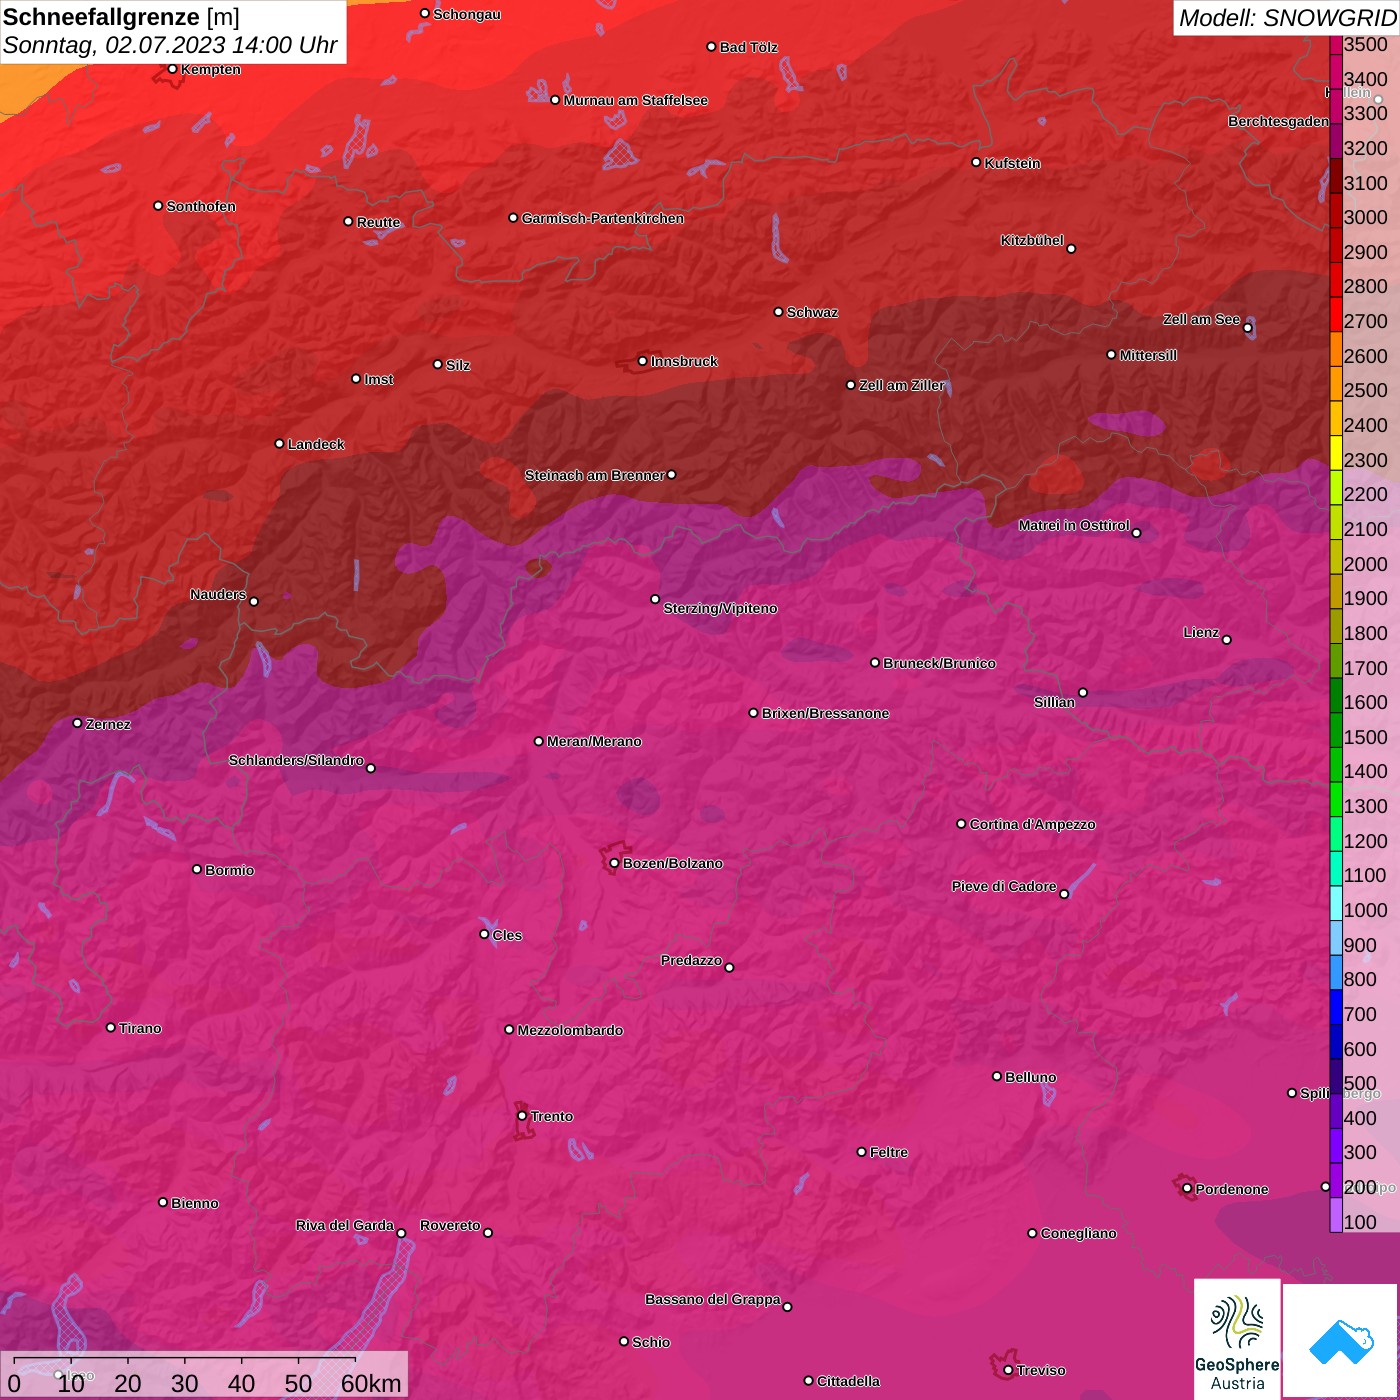Click the '3000' legend value
1400x1400 pixels.
pos(1366,217)
